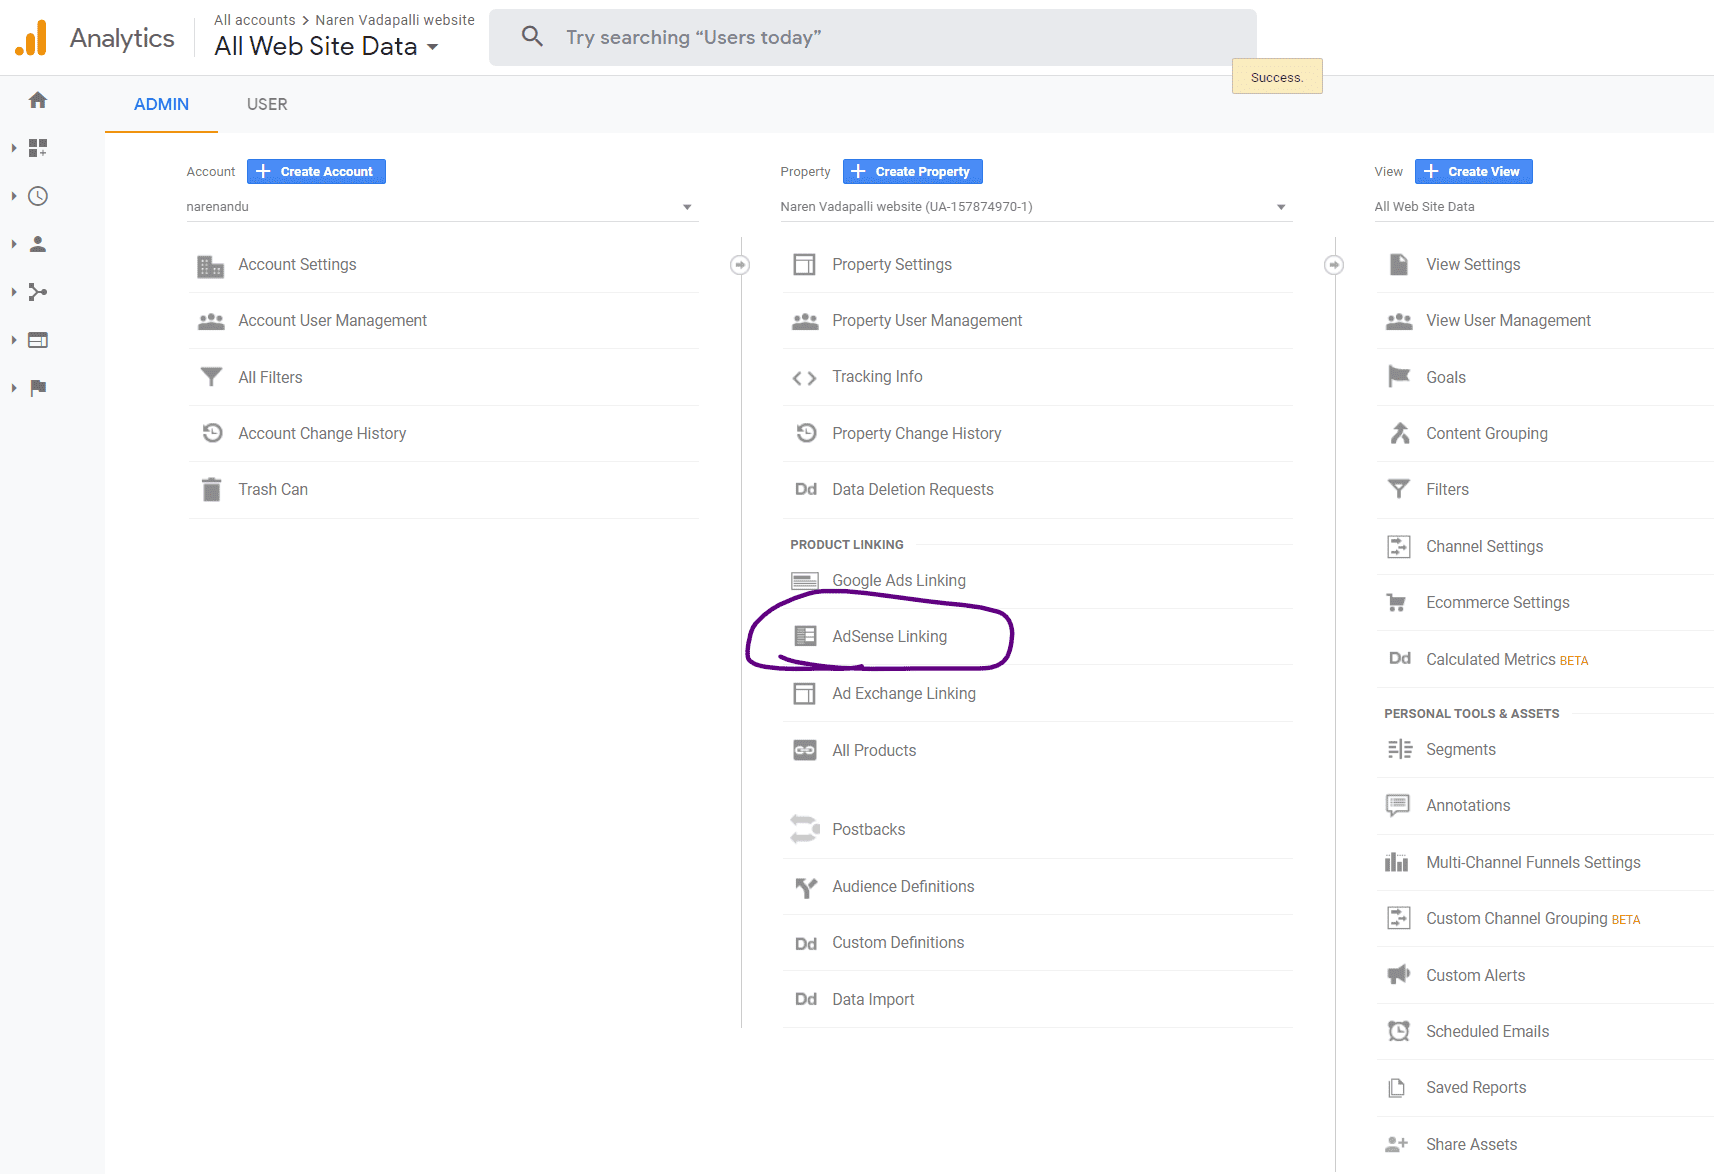Click the arrow between Account and Property columns
Viewport: 1714px width, 1174px height.
(x=740, y=265)
